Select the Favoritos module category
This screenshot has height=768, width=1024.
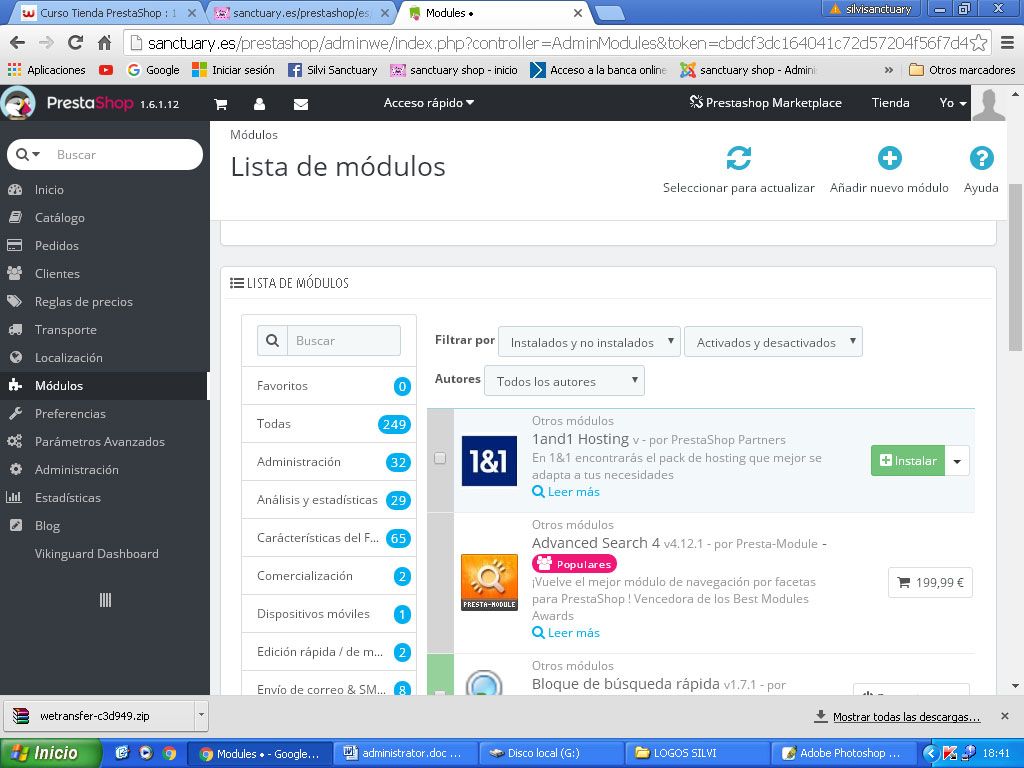[x=329, y=385]
